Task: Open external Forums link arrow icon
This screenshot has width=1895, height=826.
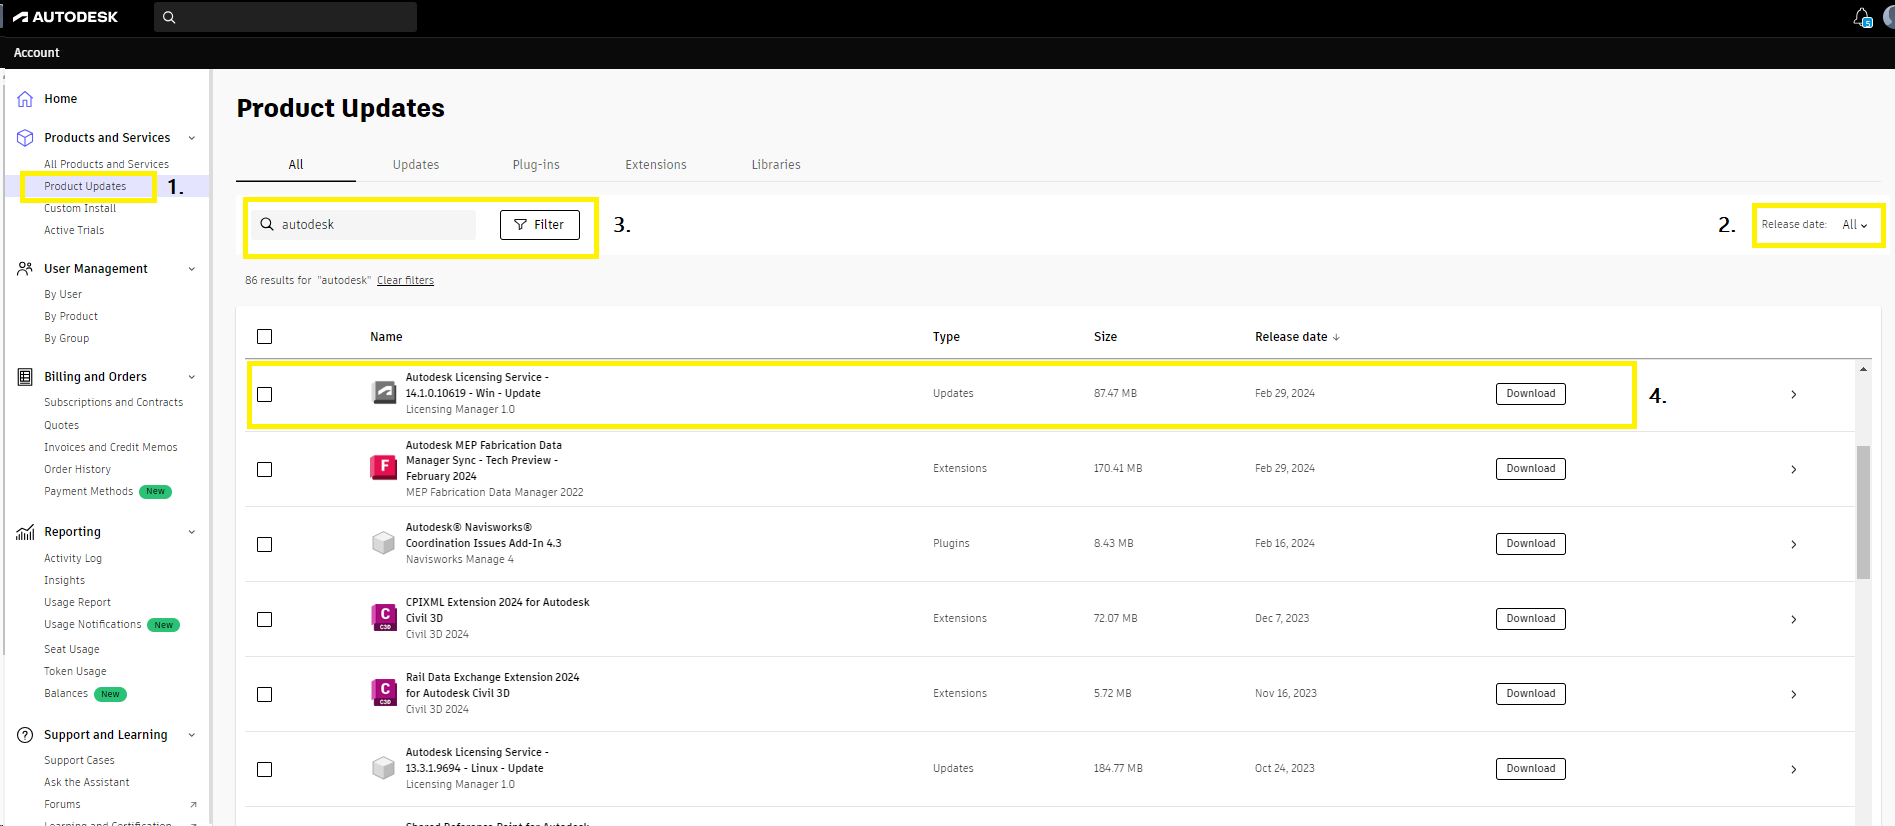Action: point(193,805)
